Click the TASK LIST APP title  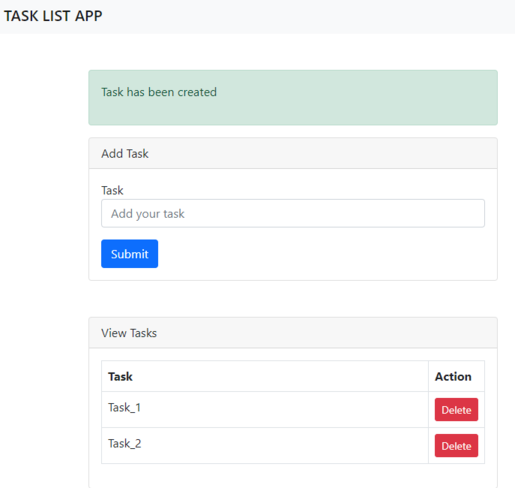pyautogui.click(x=53, y=16)
